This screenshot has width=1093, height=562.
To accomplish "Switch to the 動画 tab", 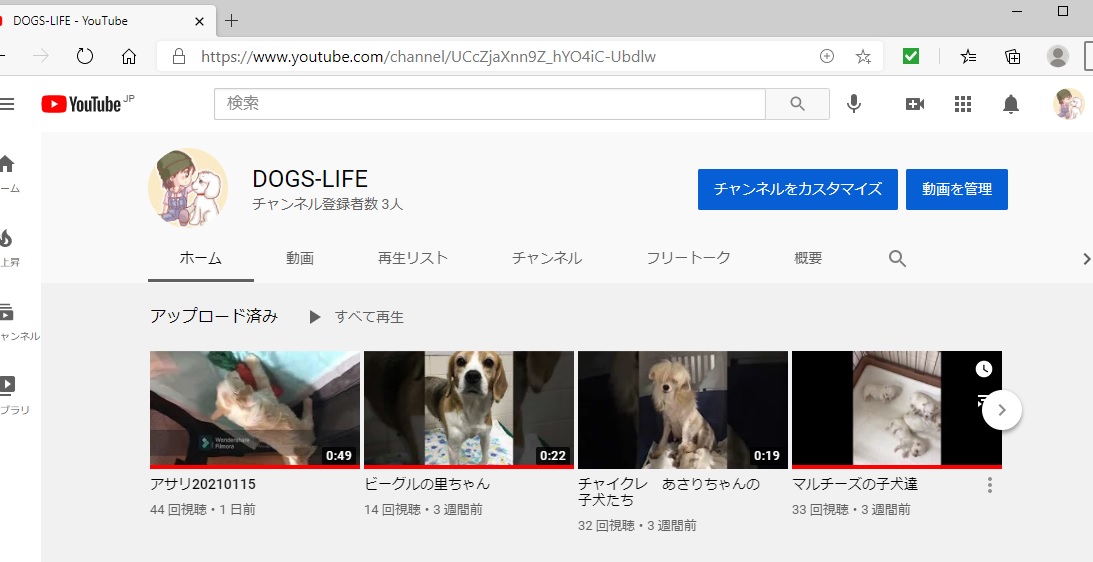I will coord(300,258).
